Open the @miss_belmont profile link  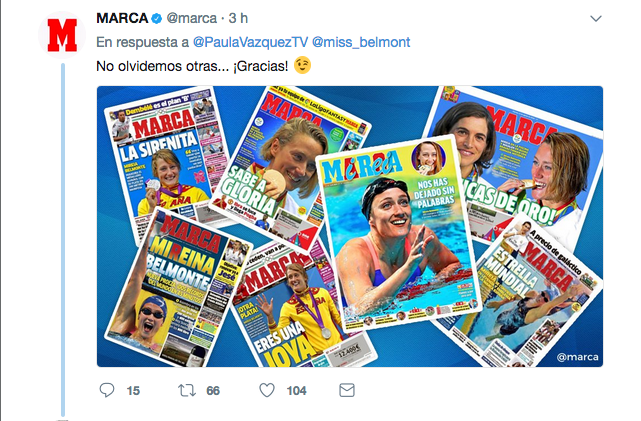tap(361, 42)
